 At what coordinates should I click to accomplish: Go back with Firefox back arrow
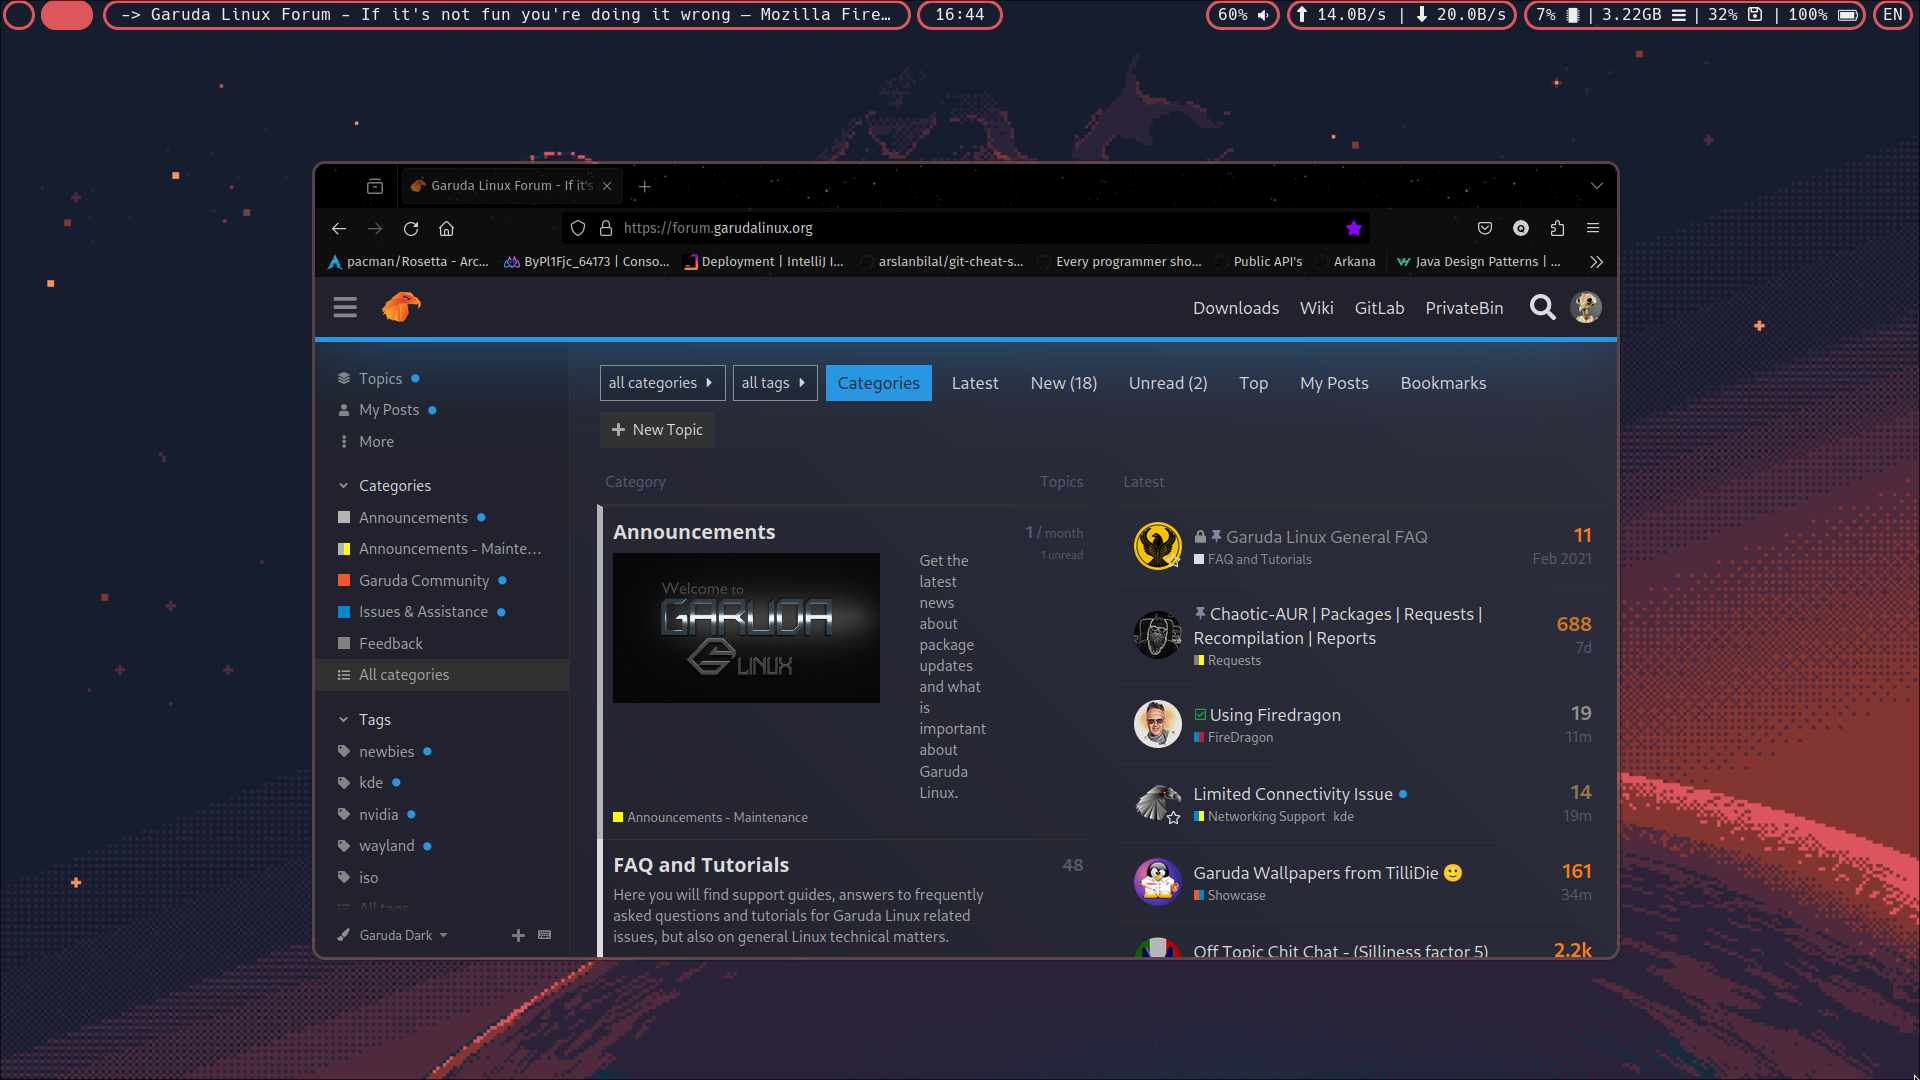pos(339,229)
